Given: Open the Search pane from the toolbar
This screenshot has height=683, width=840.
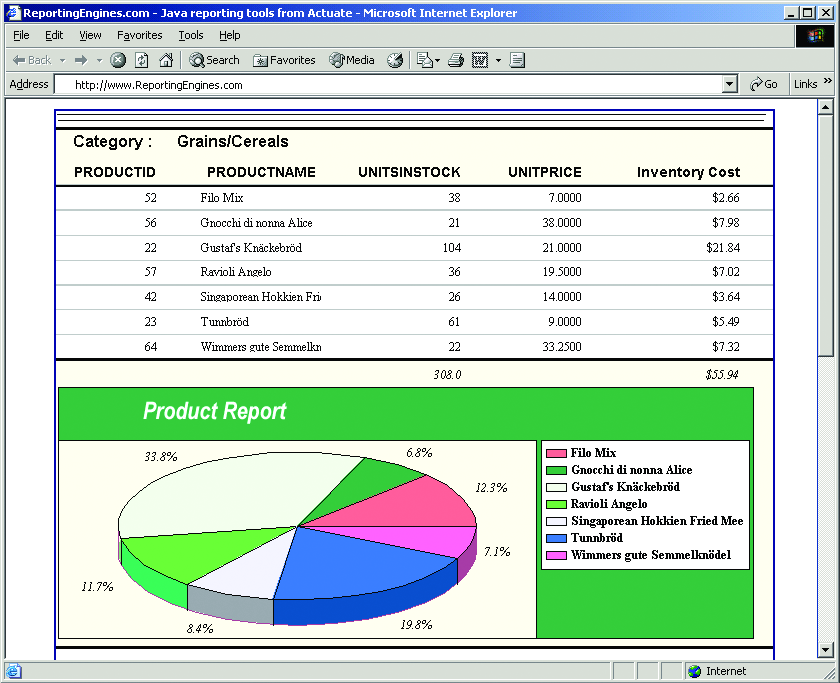Looking at the screenshot, I should pos(214,60).
